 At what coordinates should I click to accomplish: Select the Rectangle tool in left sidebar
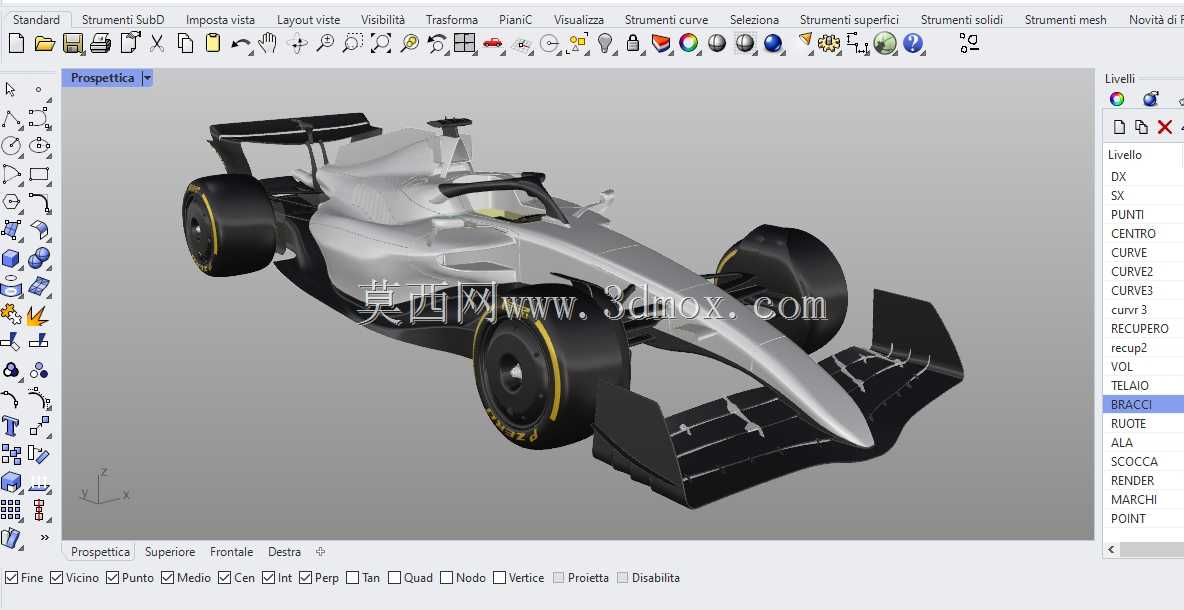pos(39,174)
